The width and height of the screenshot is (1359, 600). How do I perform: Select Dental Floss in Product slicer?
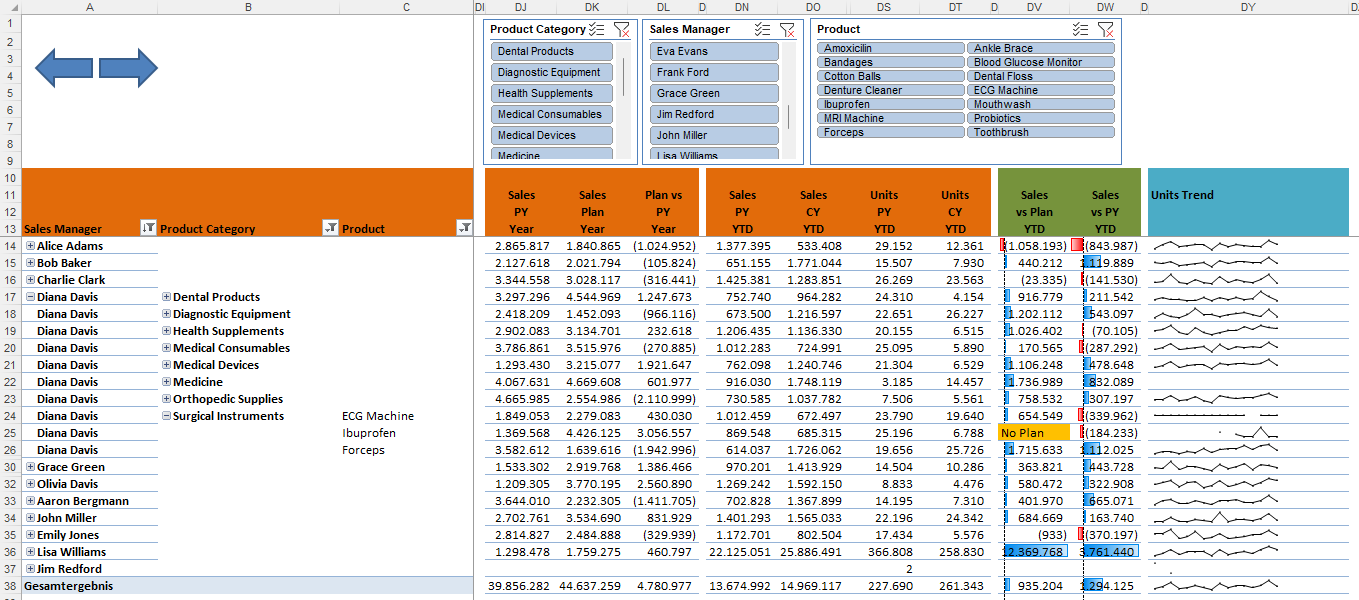click(x=1040, y=76)
